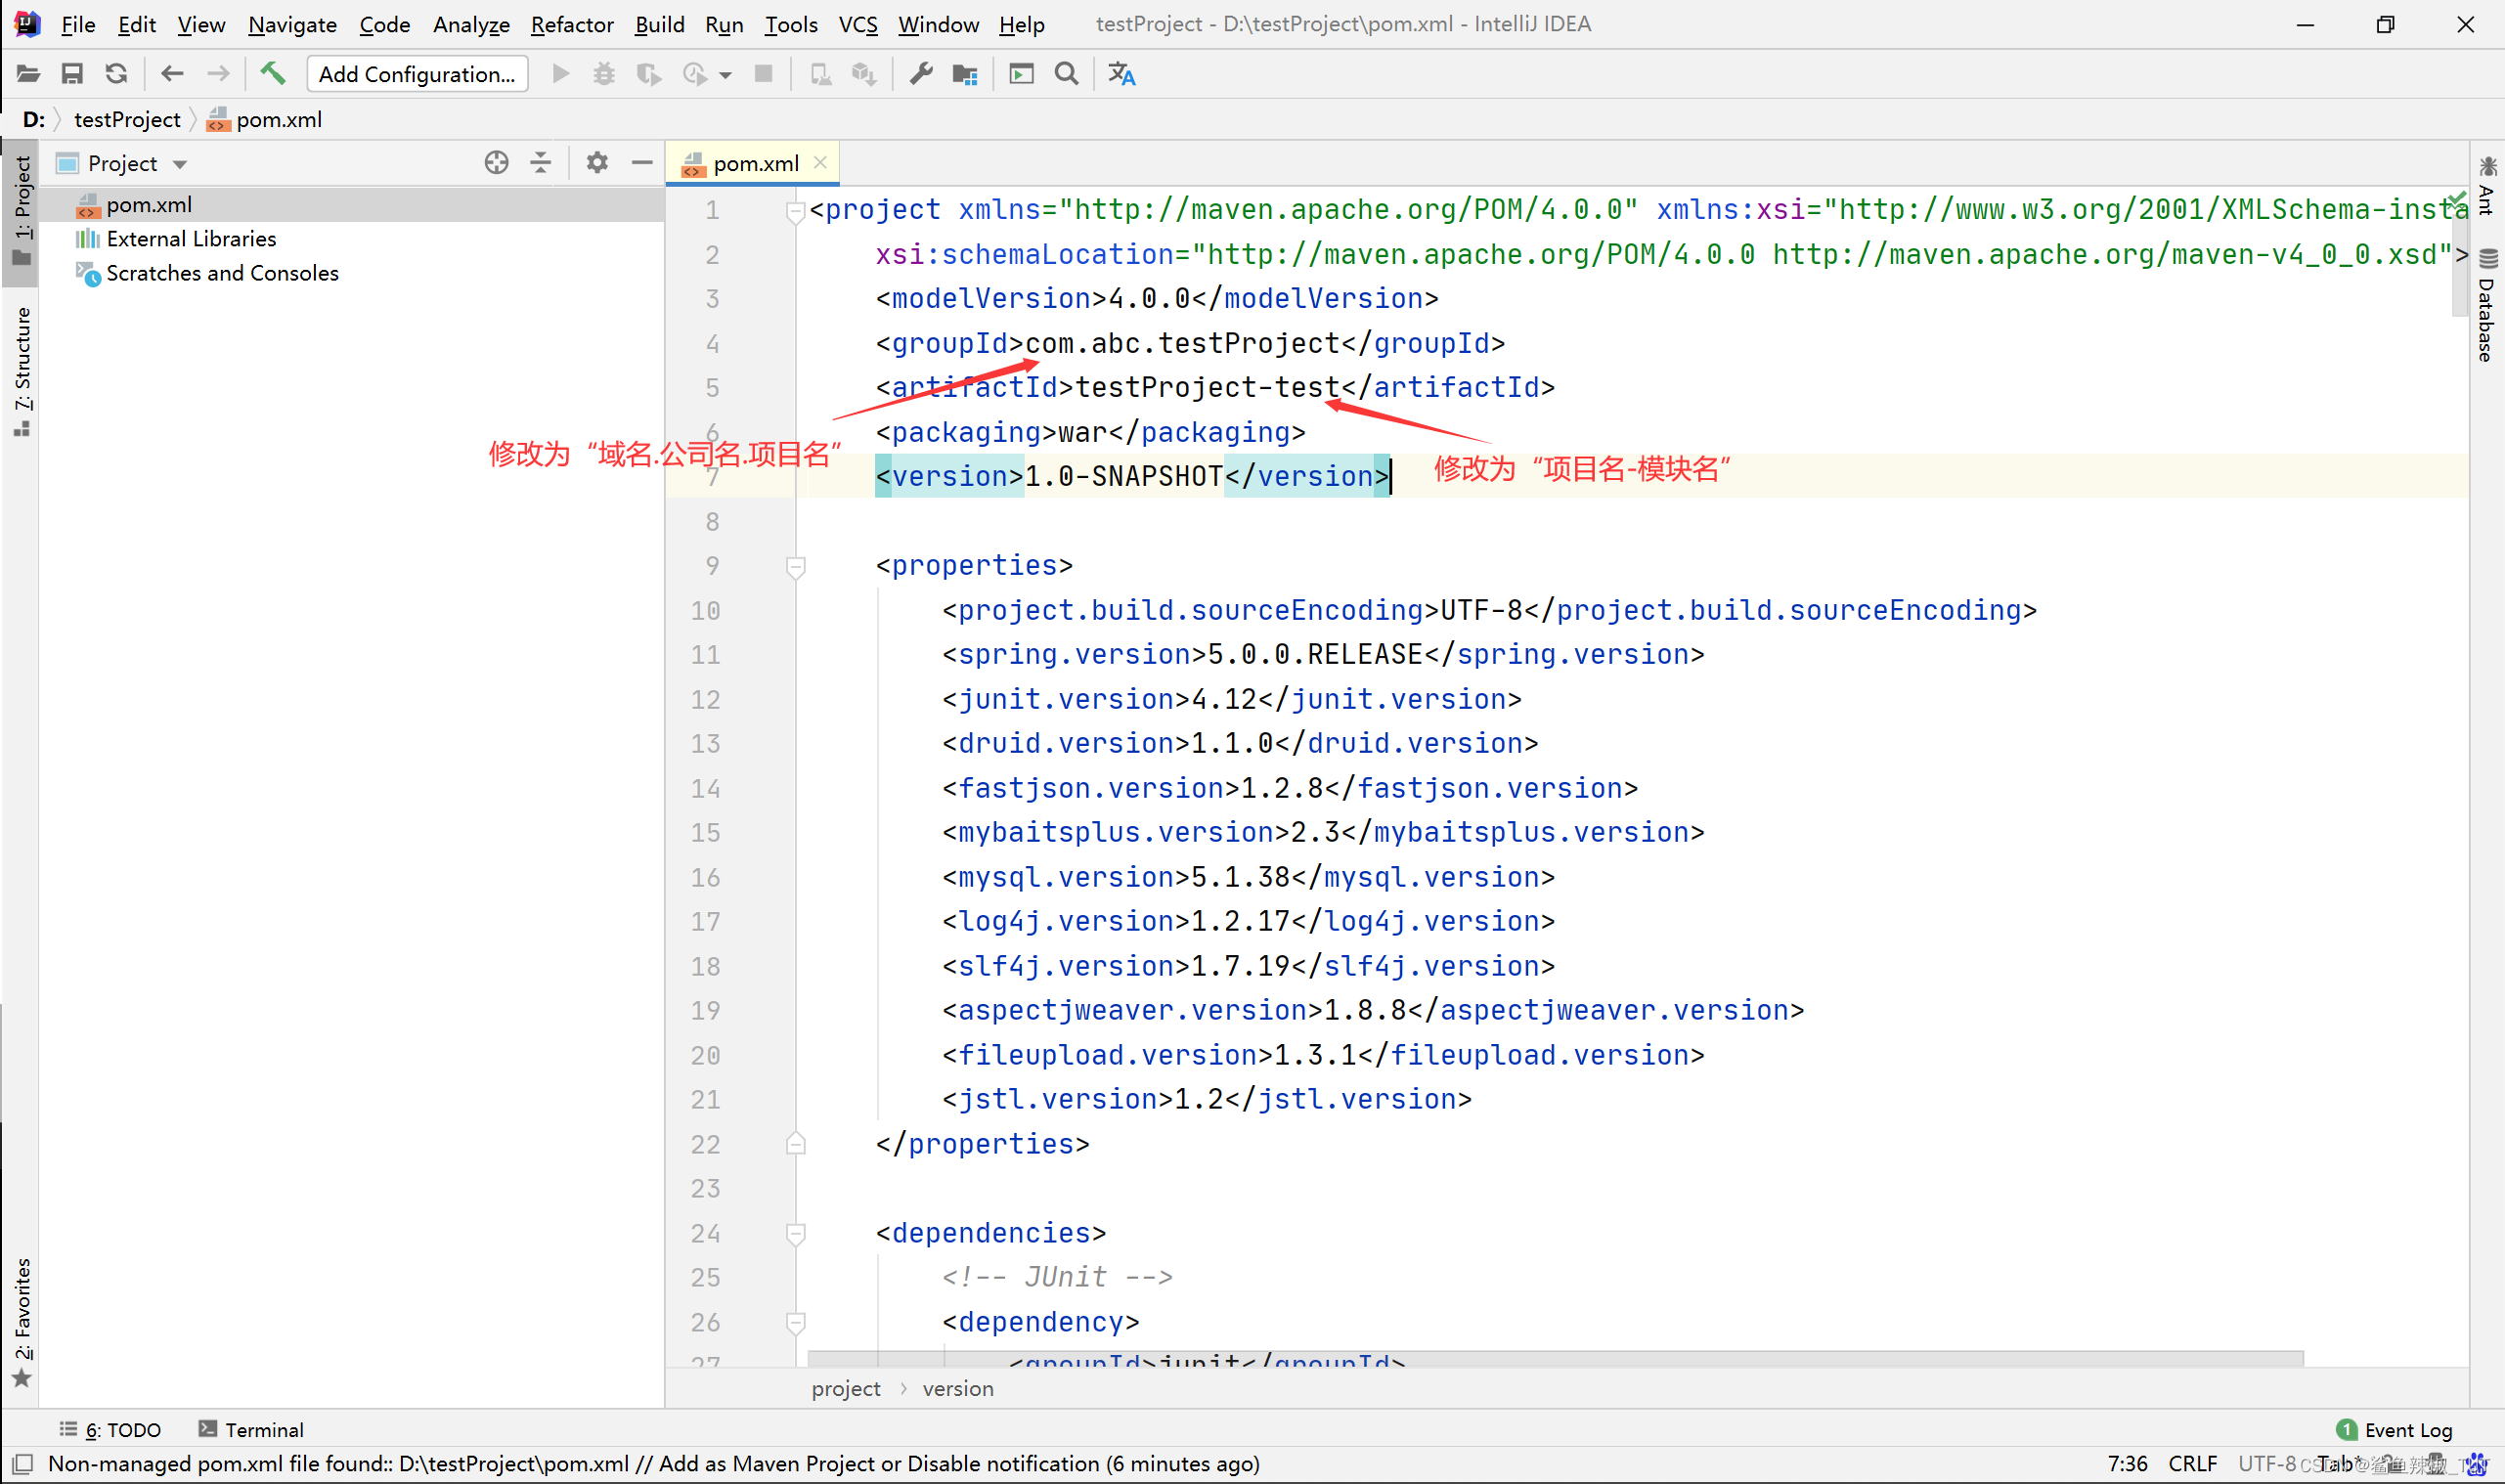Toggle tool window quick access in status bar
Image resolution: width=2505 pixels, height=1484 pixels.
click(24, 1464)
